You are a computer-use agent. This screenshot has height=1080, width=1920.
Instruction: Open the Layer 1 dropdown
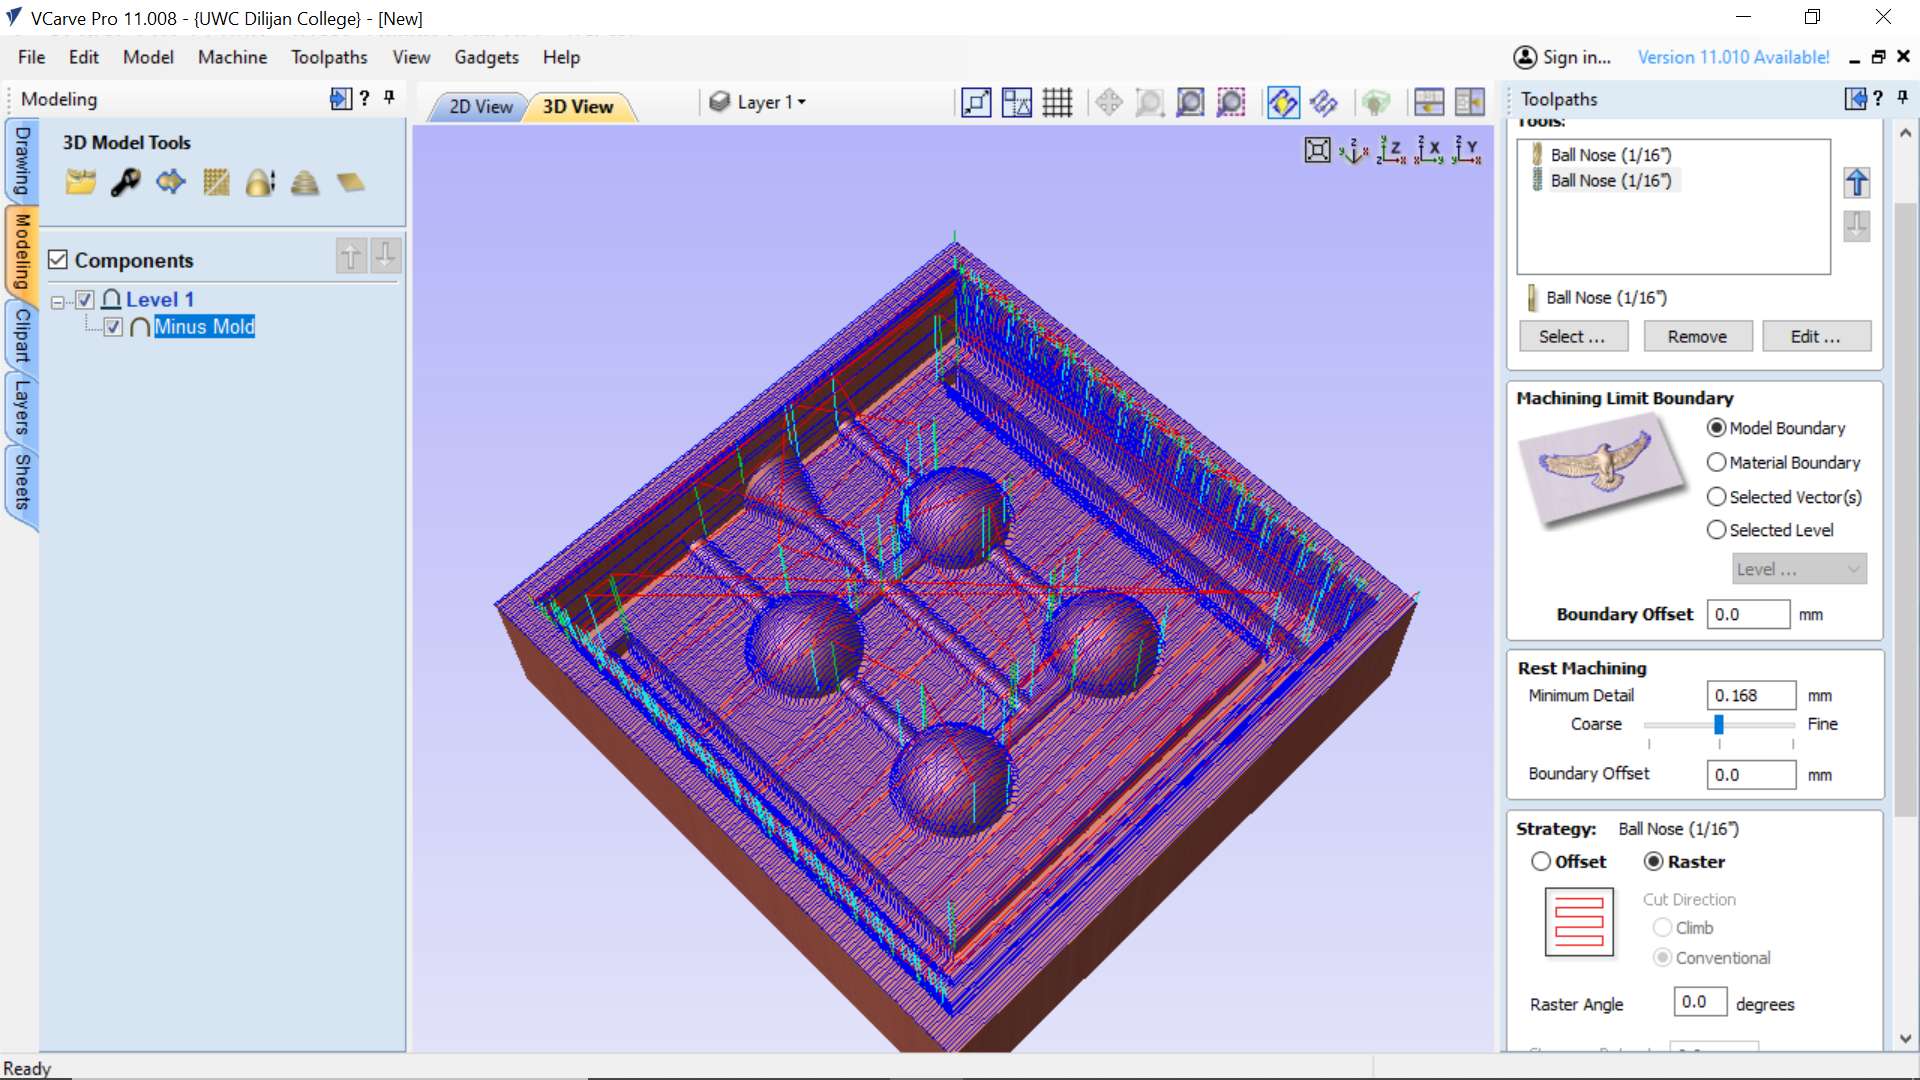point(770,102)
